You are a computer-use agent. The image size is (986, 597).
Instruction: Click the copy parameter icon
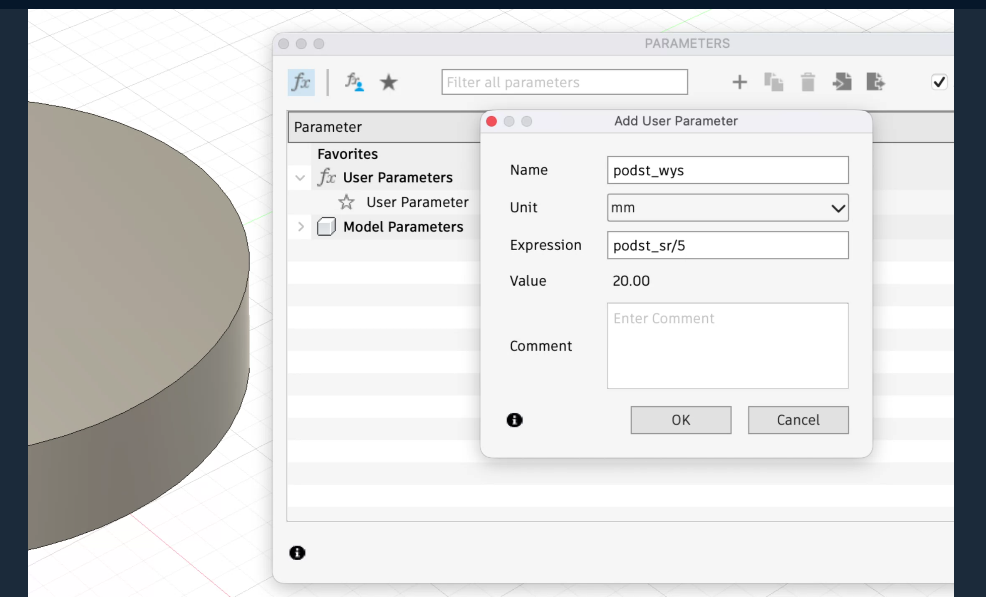(x=774, y=82)
